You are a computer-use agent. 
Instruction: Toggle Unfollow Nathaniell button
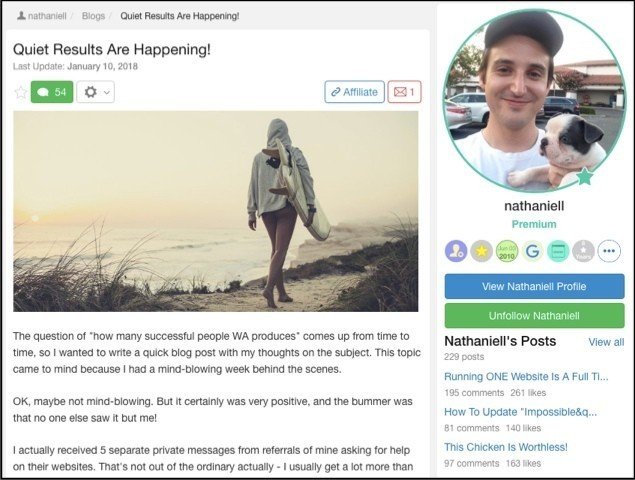tap(534, 316)
